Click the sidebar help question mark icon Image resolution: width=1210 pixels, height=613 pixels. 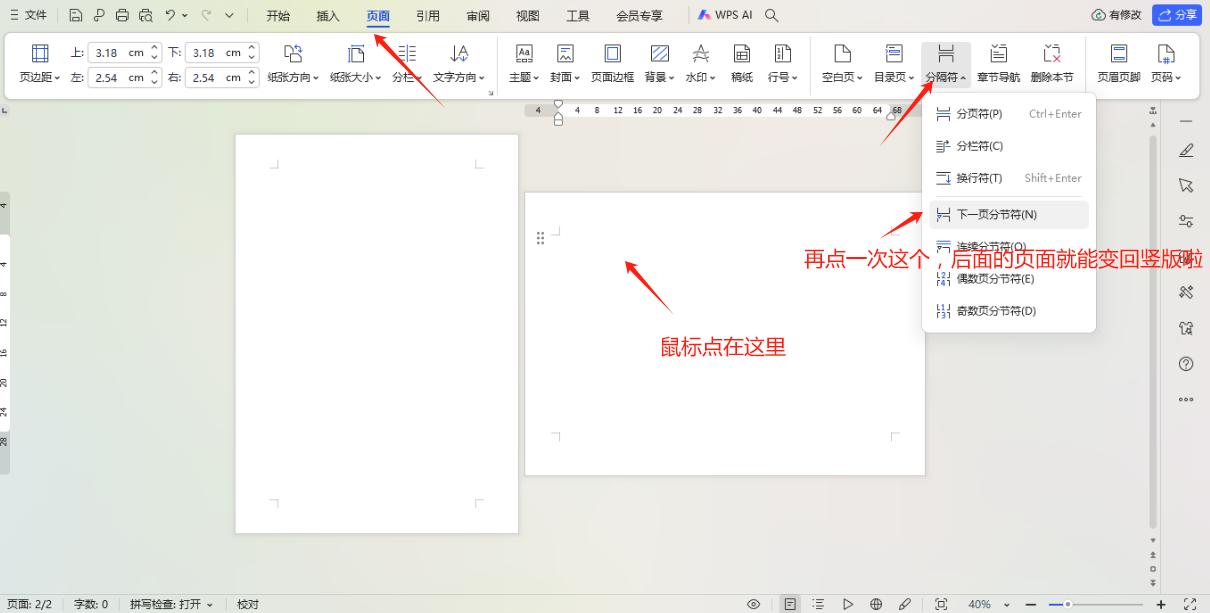(x=1186, y=363)
